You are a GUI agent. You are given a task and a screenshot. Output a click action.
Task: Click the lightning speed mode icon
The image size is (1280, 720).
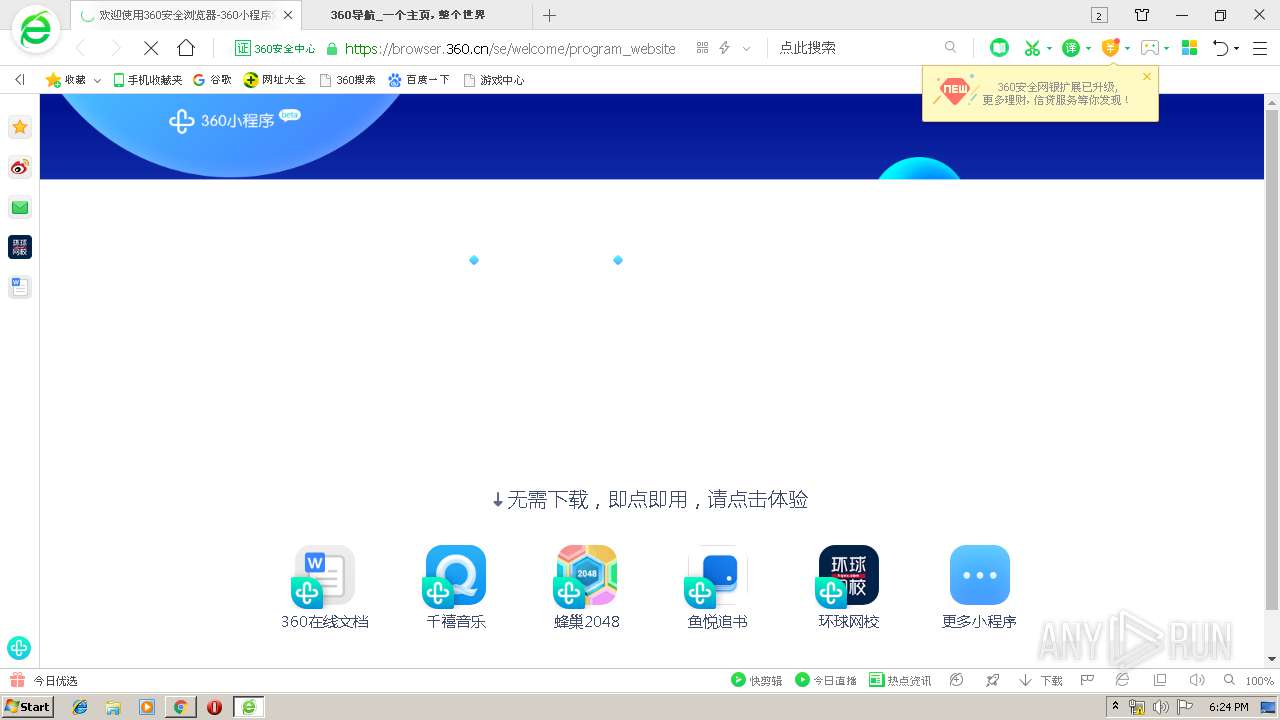point(725,48)
